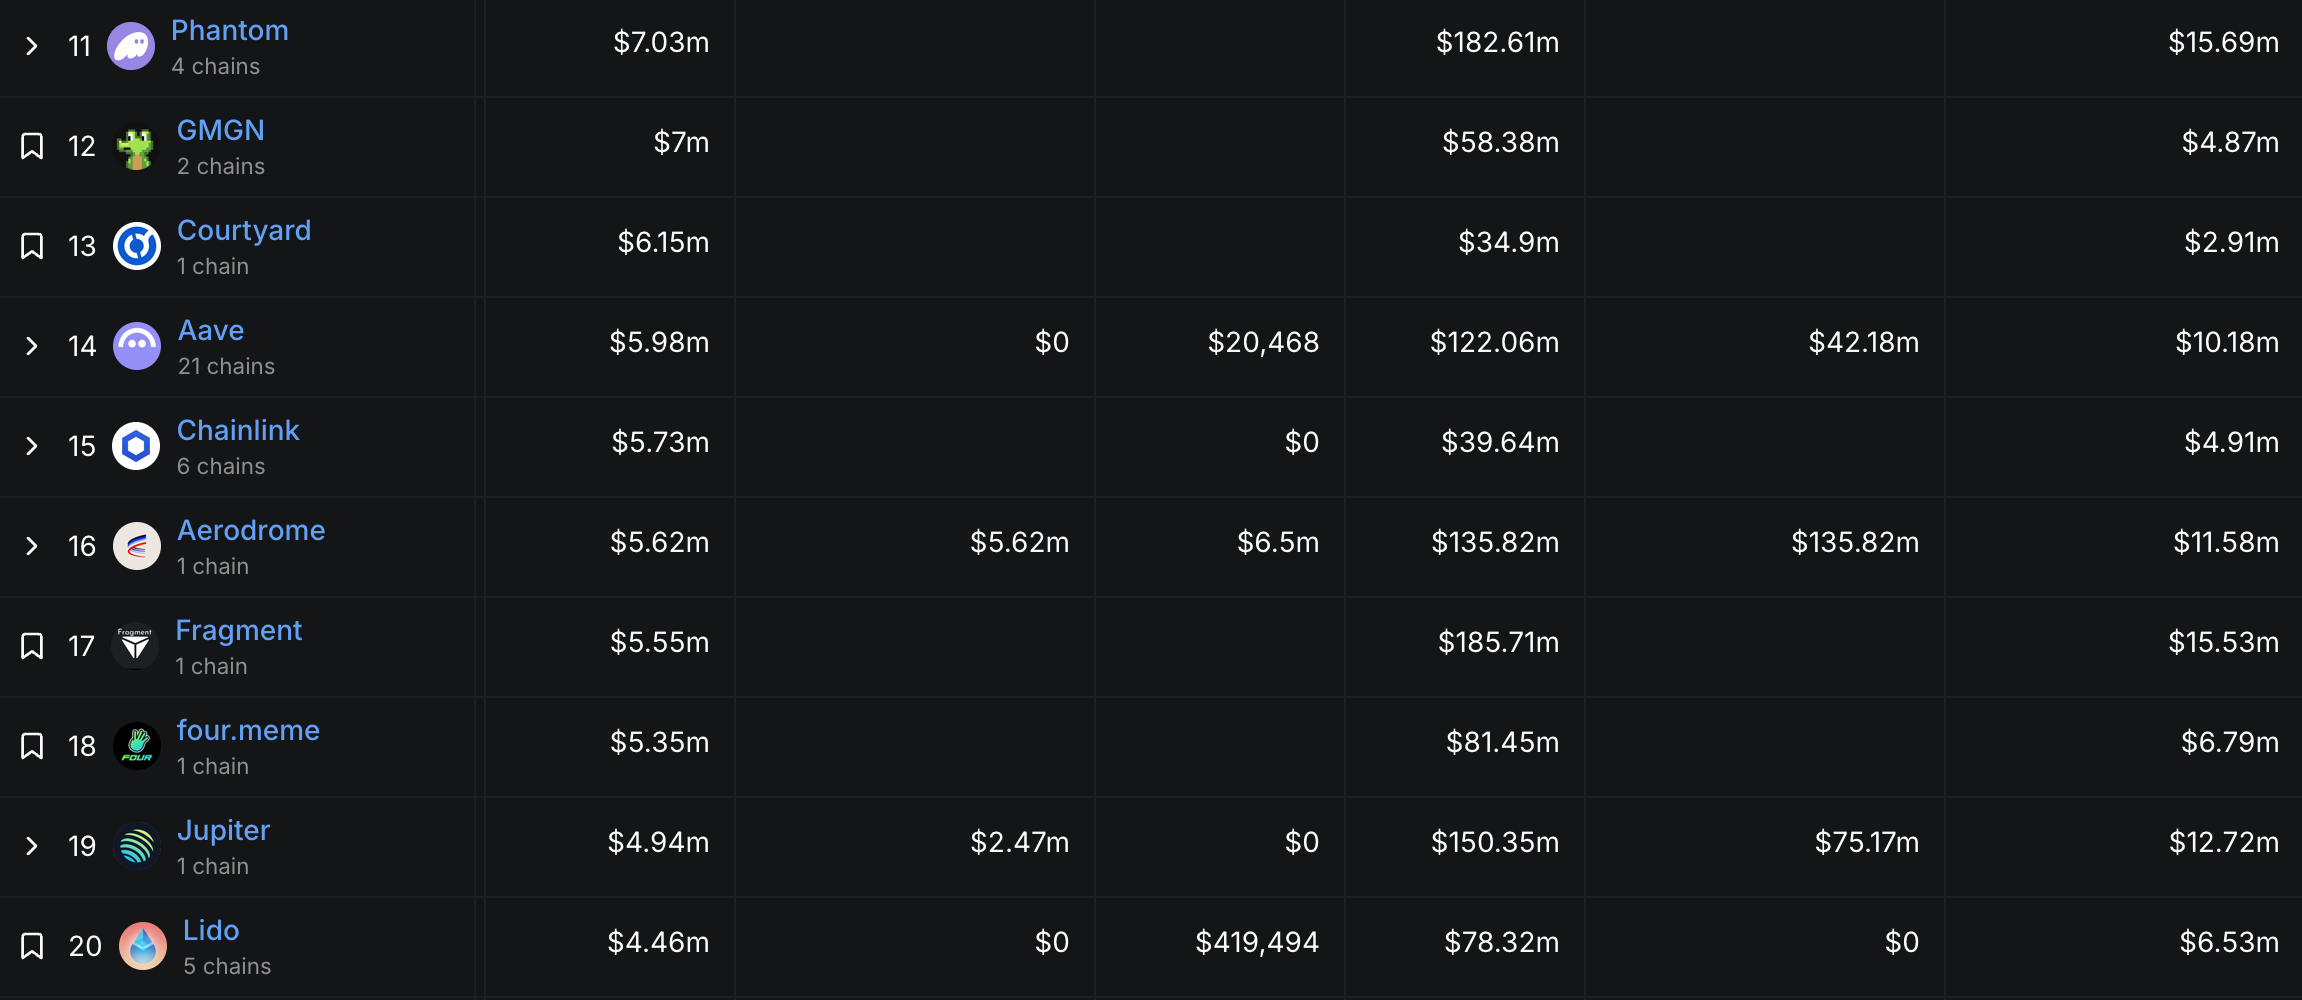This screenshot has height=1000, width=2302.
Task: Bookmark the Fragment protocol row
Action: pos(32,646)
